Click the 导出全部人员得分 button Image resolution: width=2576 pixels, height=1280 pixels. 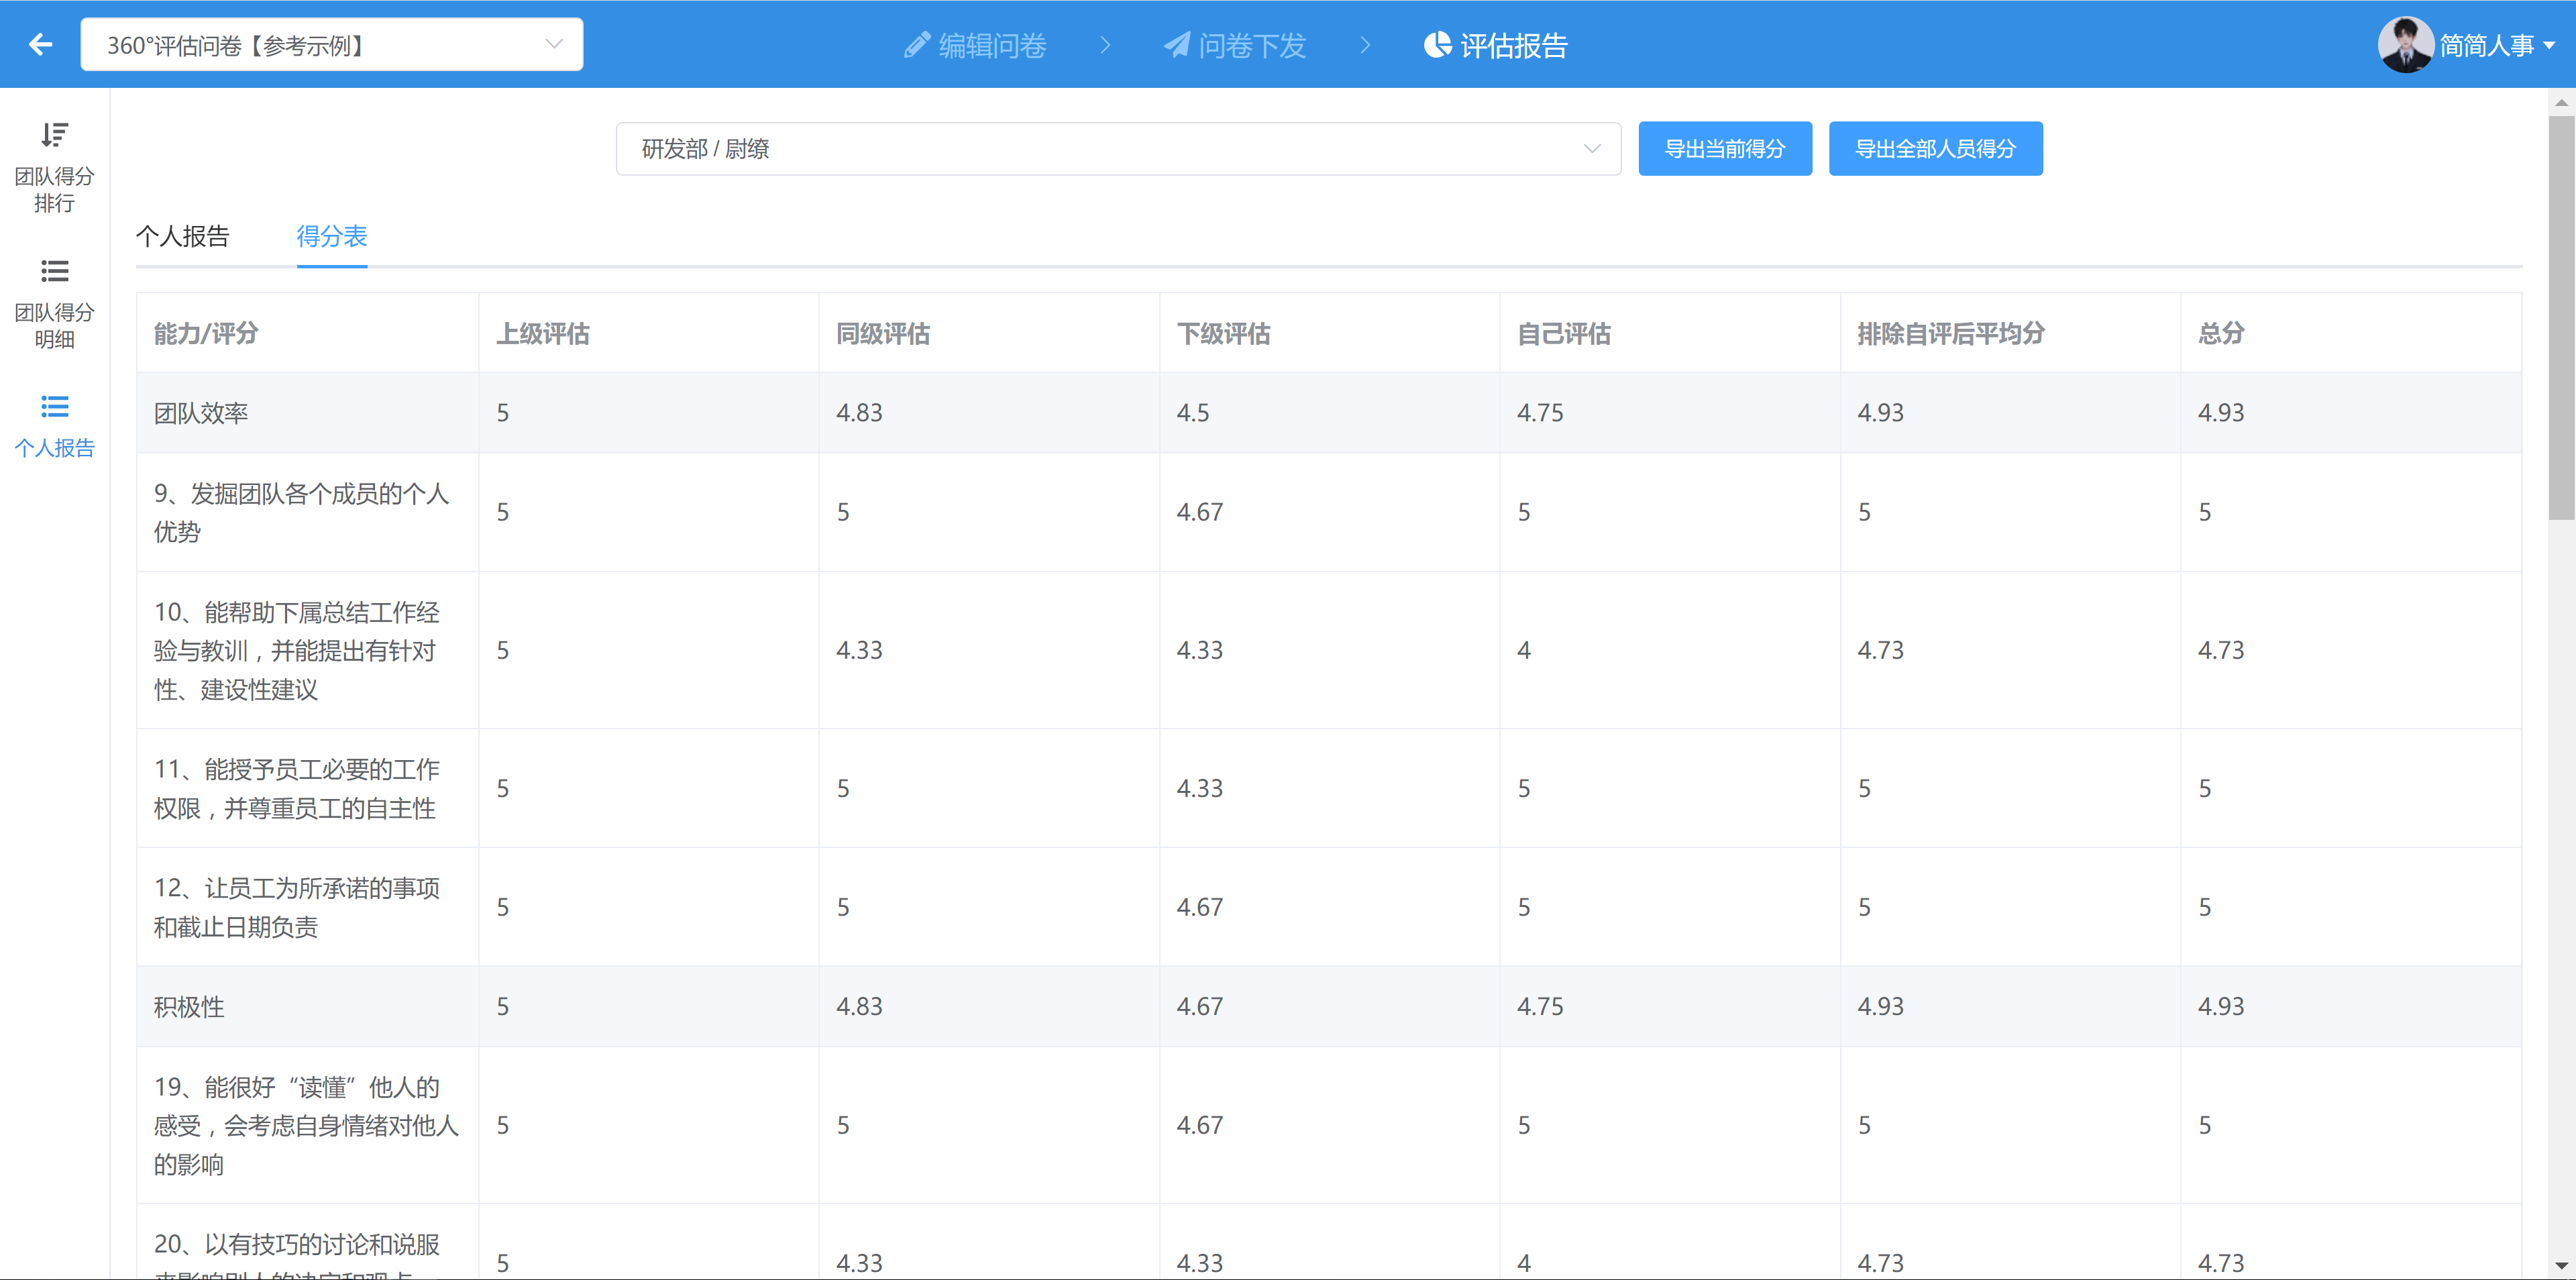[x=1936, y=149]
